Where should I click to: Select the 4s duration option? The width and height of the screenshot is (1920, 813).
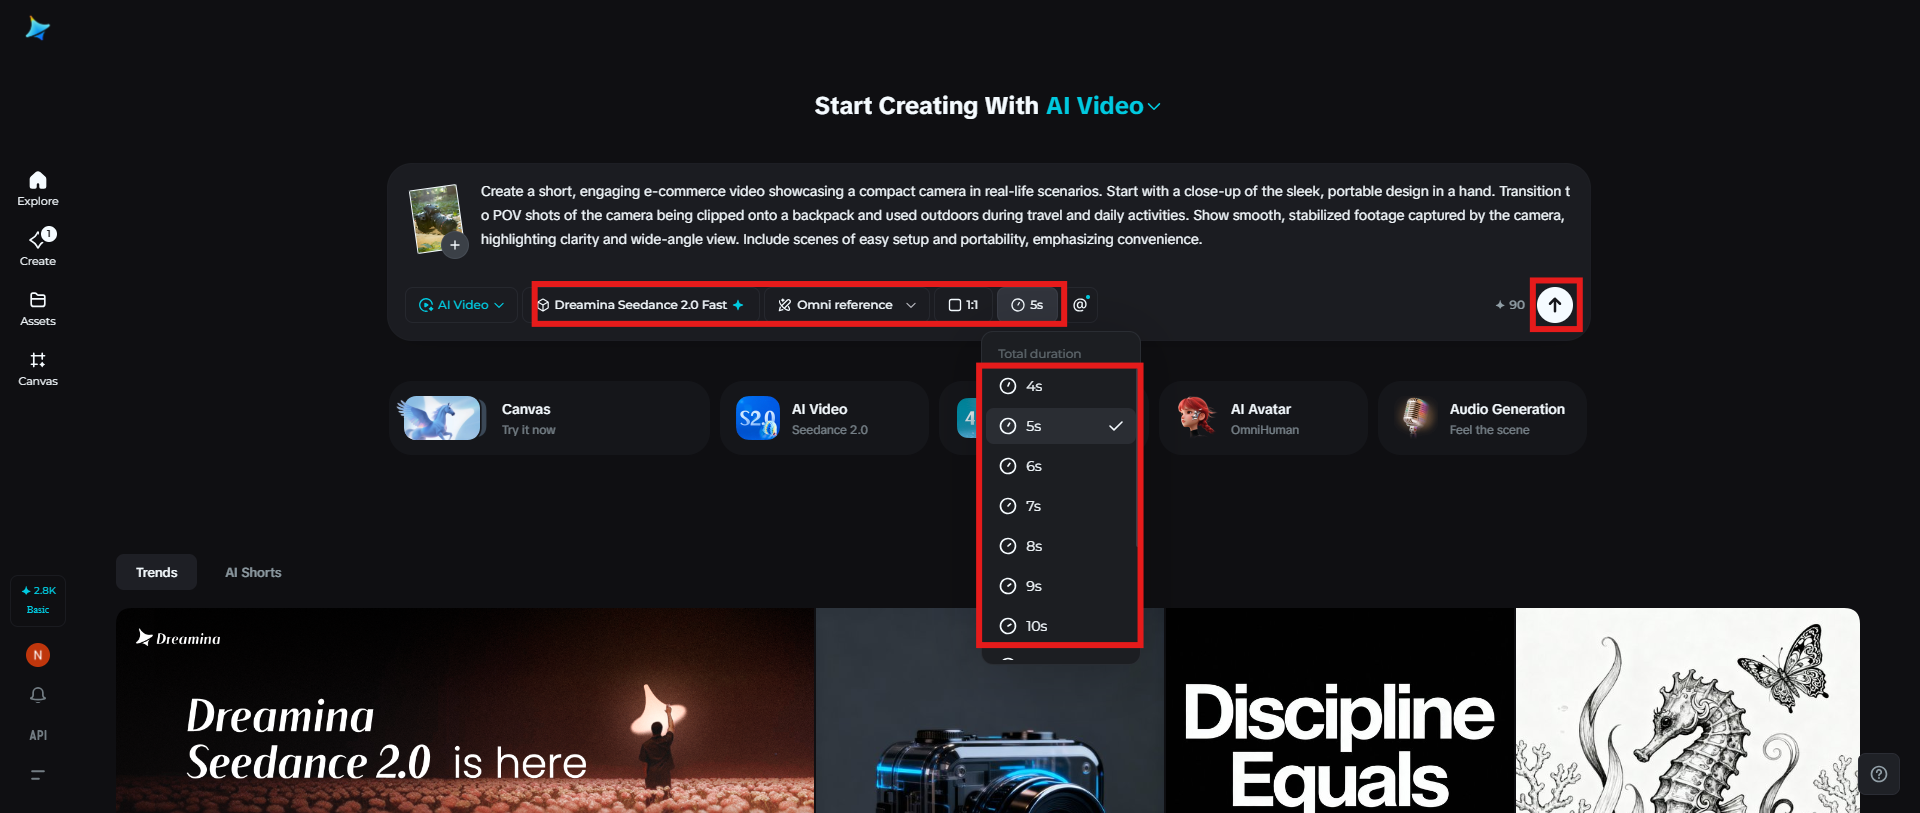pos(1060,386)
